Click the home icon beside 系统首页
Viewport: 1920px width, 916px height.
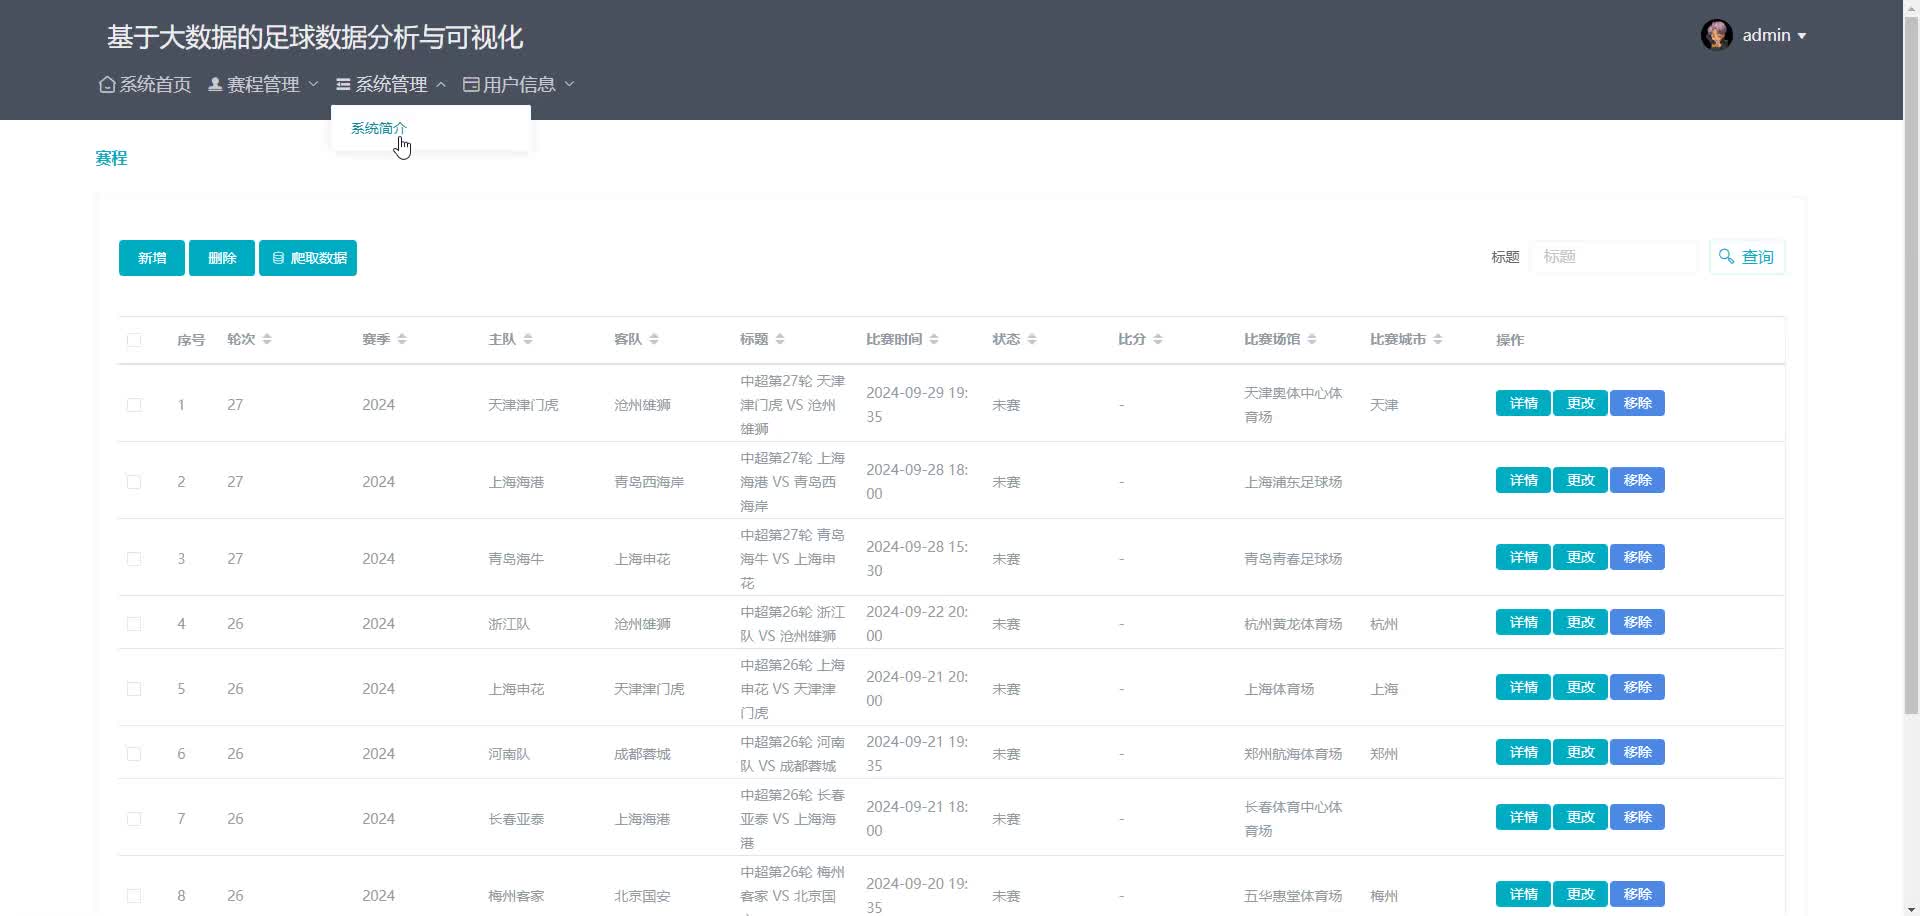coord(107,84)
